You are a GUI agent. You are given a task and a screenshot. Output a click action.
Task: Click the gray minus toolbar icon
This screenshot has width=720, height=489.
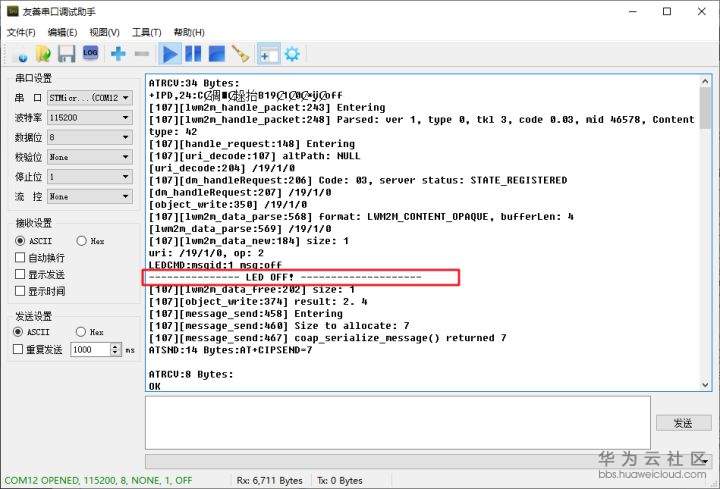pyautogui.click(x=141, y=54)
